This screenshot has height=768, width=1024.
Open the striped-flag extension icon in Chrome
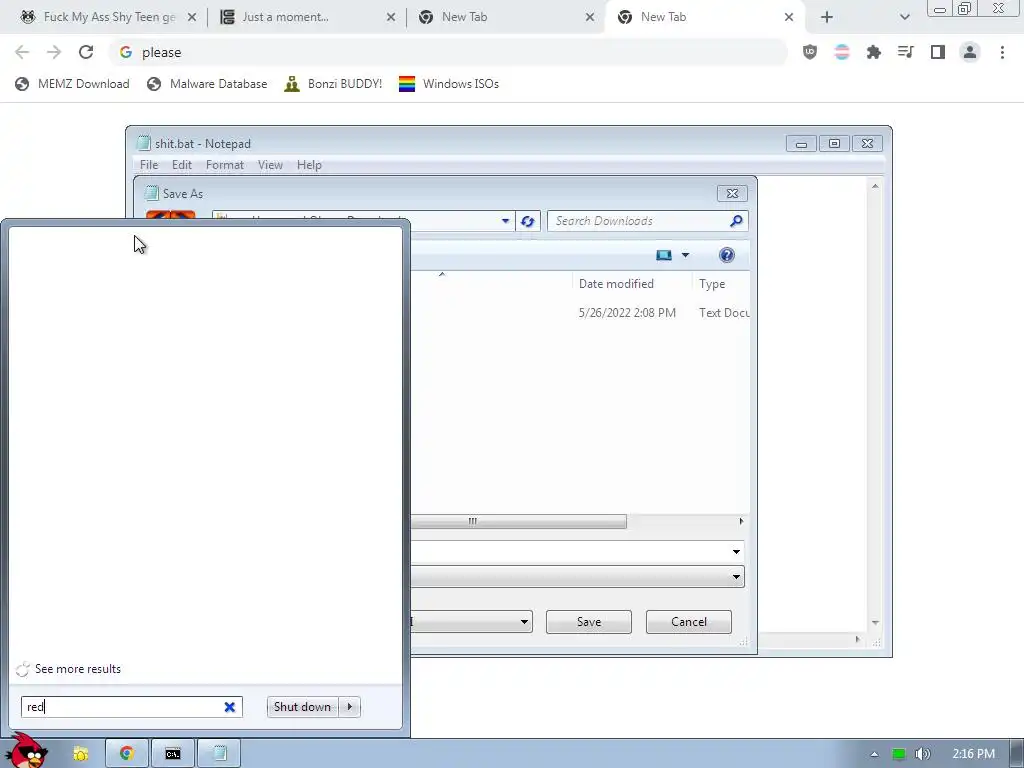point(842,52)
